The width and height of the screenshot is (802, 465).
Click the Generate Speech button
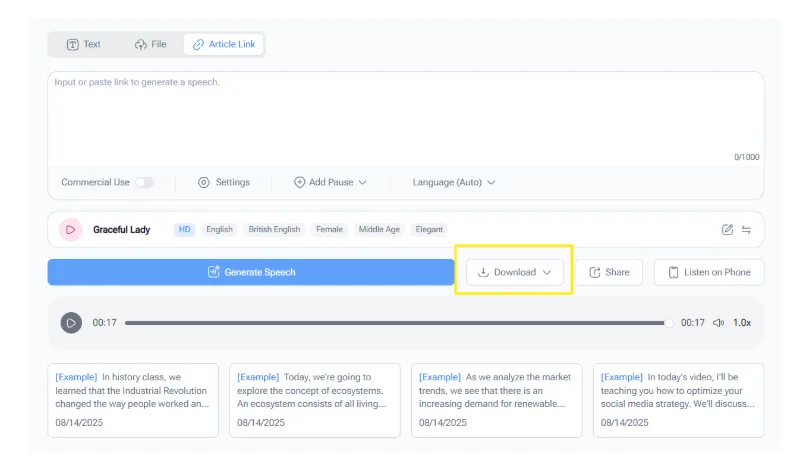coord(251,272)
